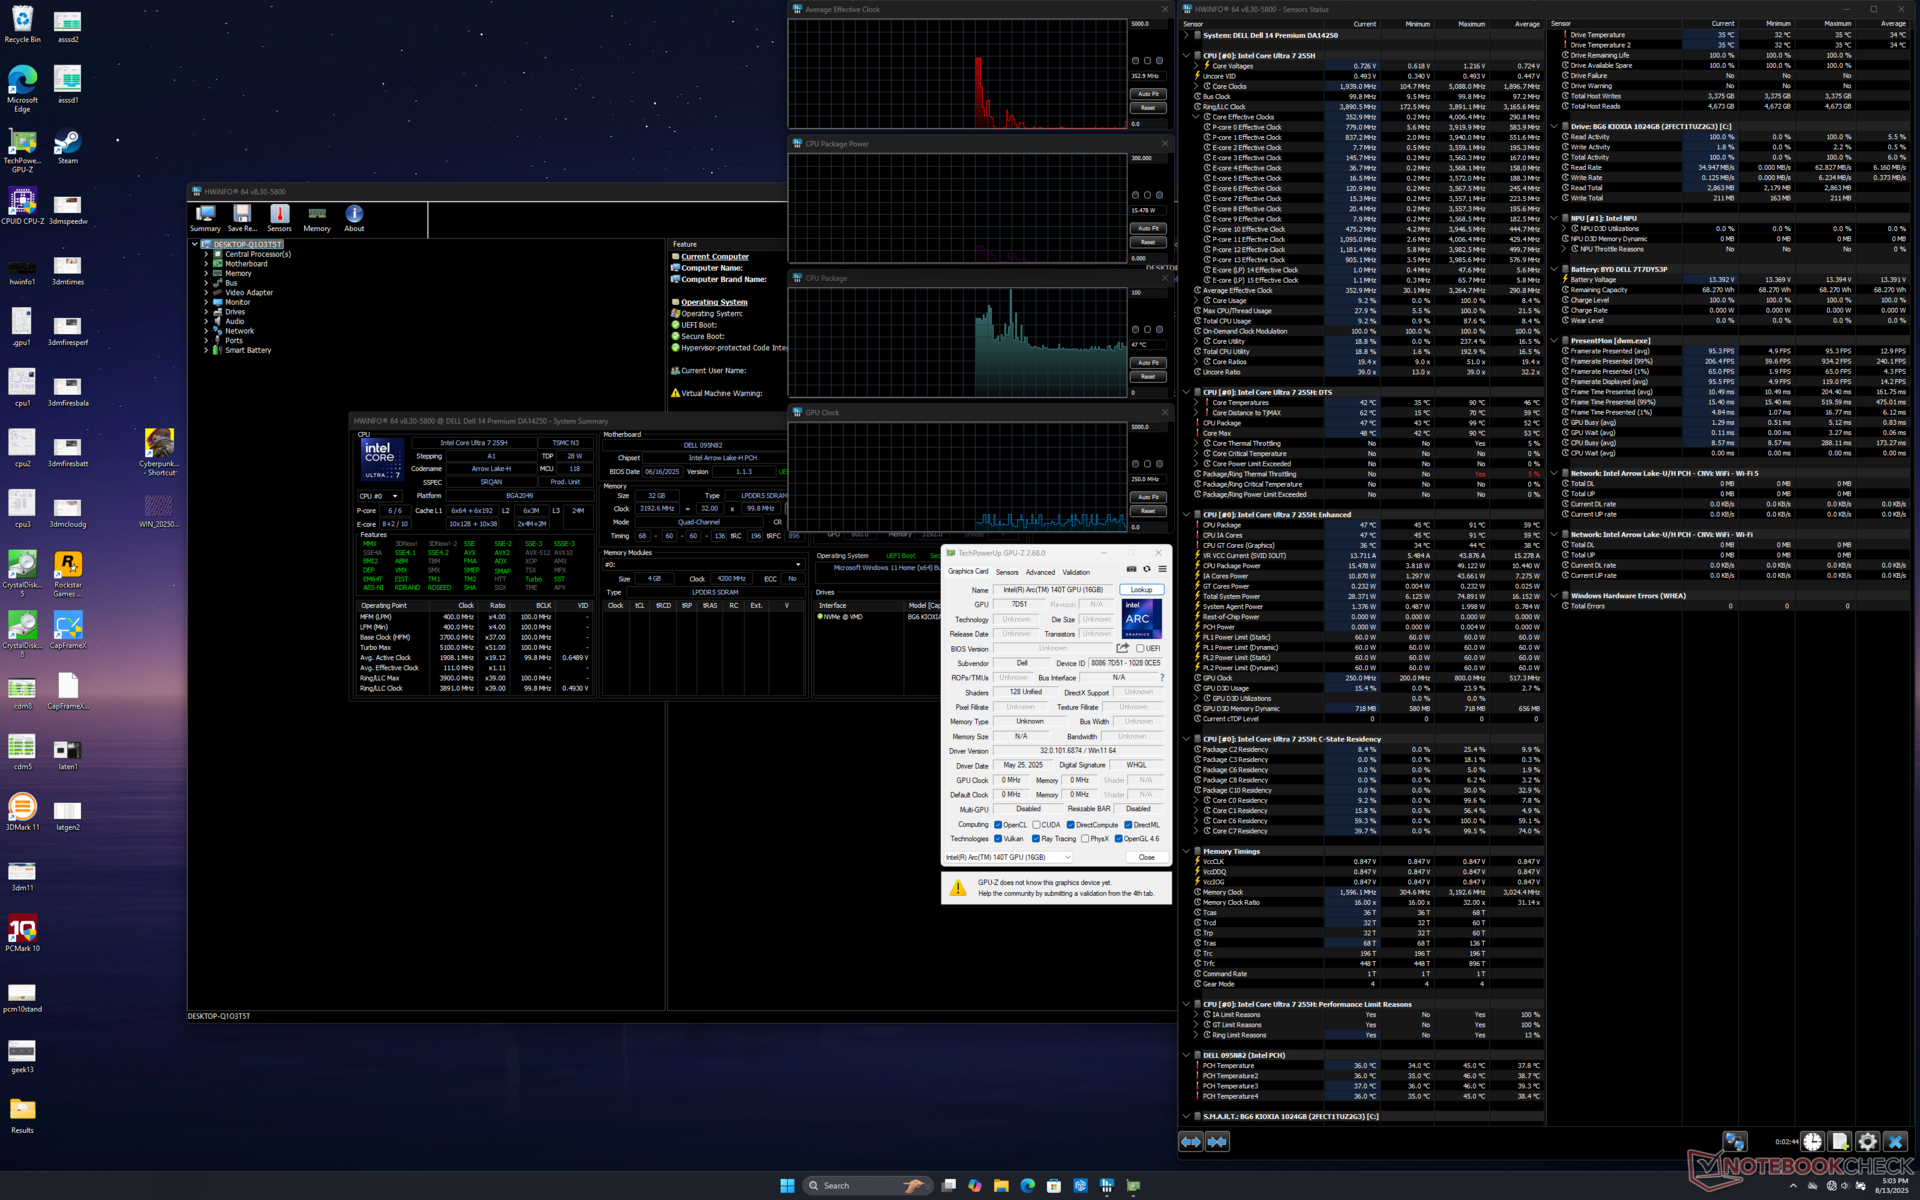Select Drives tree item in HWiNFO

(x=235, y=312)
